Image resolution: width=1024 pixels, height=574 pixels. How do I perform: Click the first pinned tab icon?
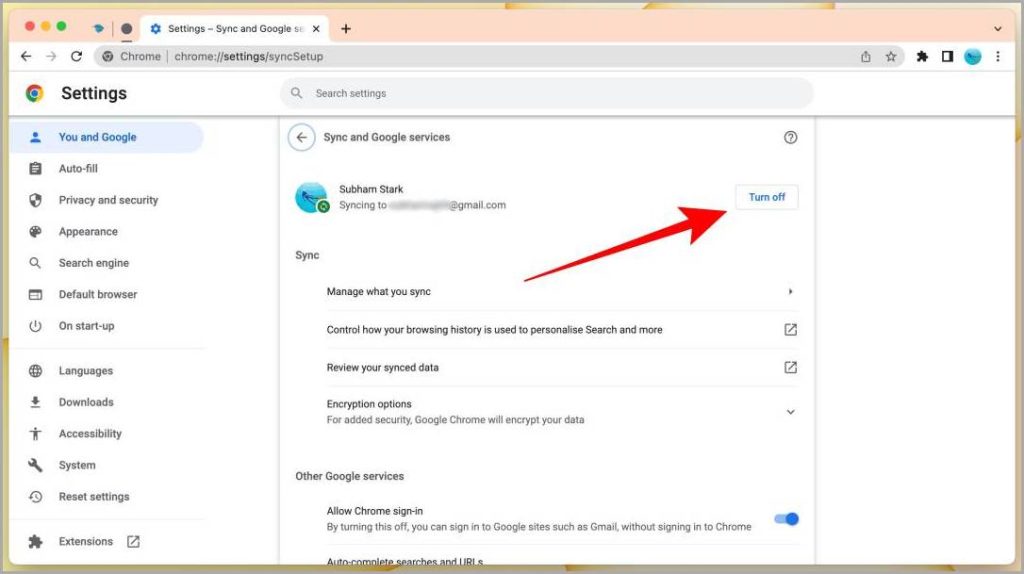[98, 29]
